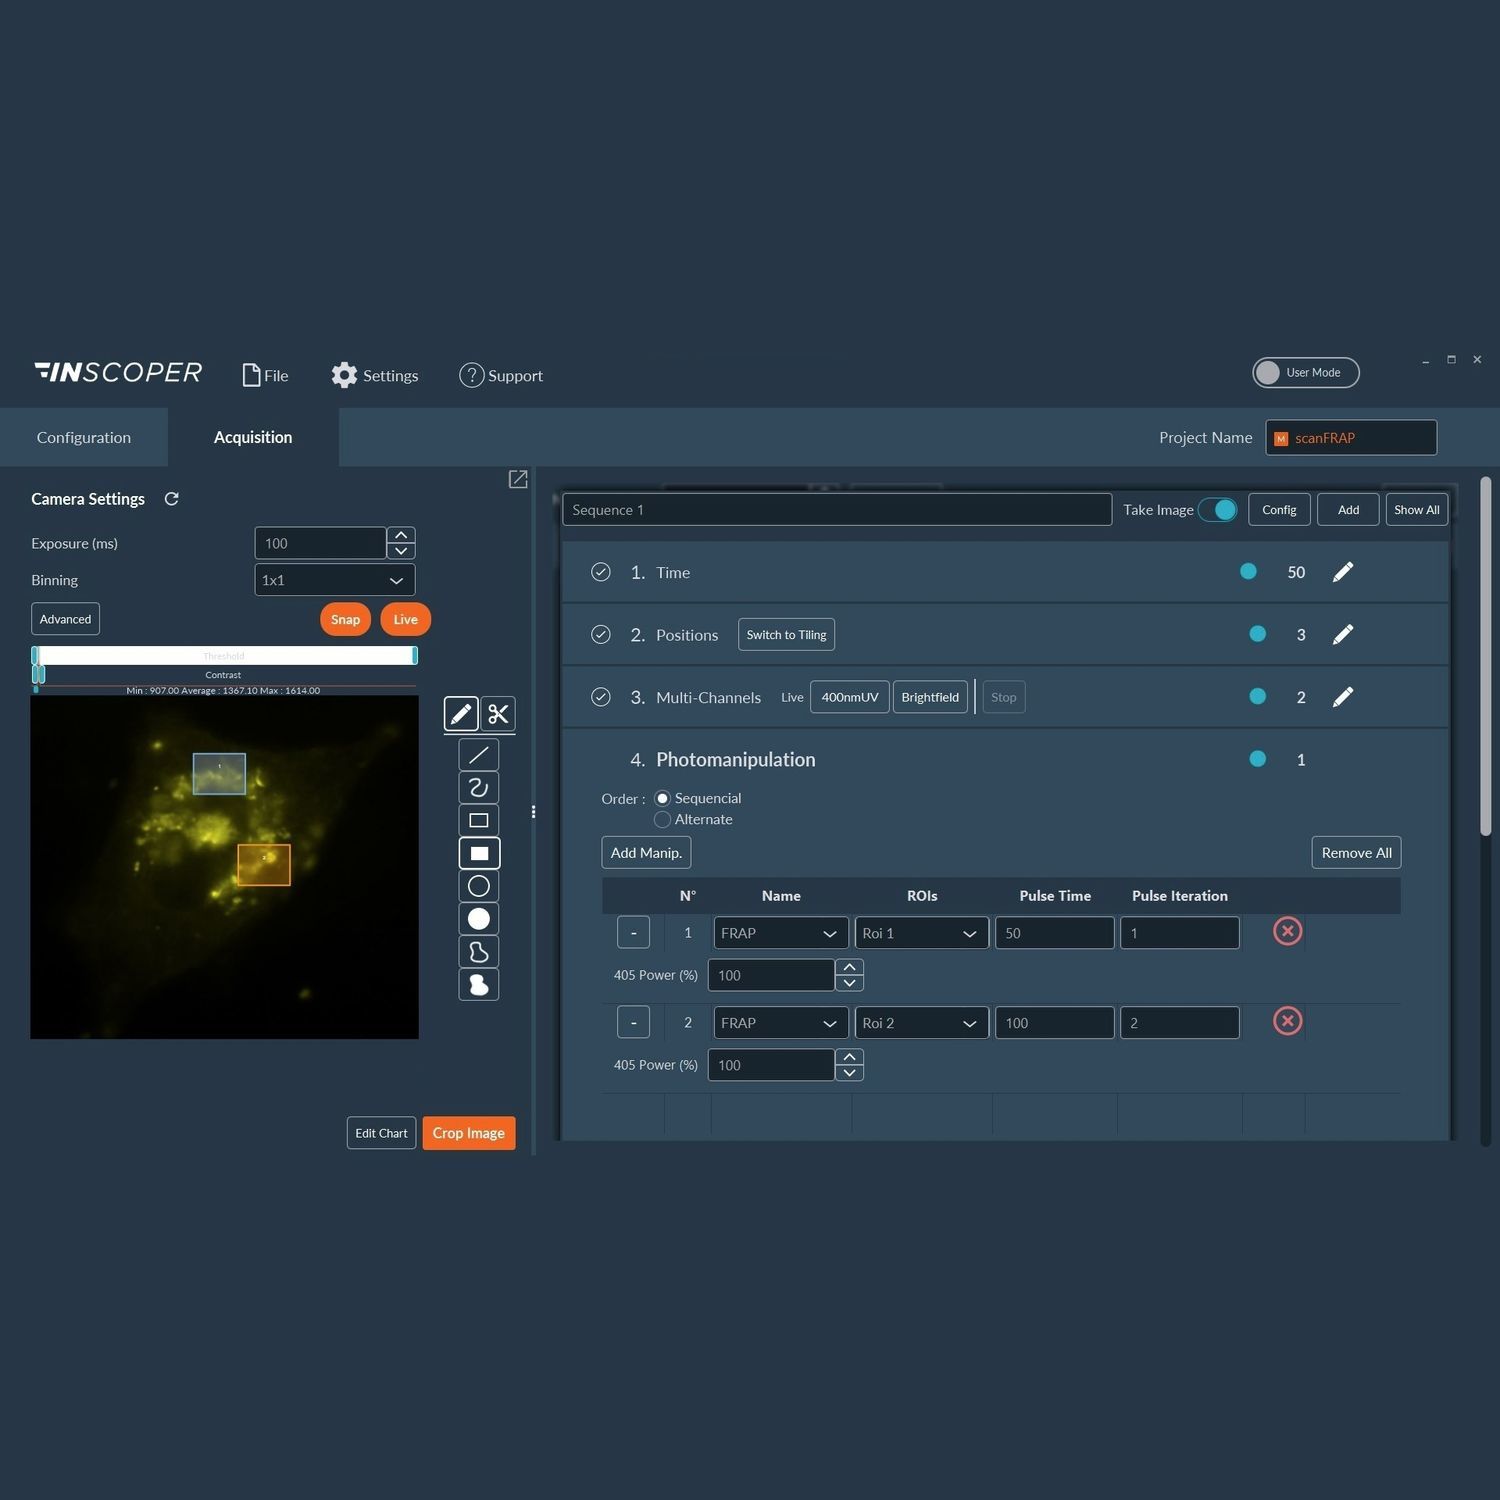Enable the Sequencial order option
1500x1500 pixels.
[x=662, y=798]
